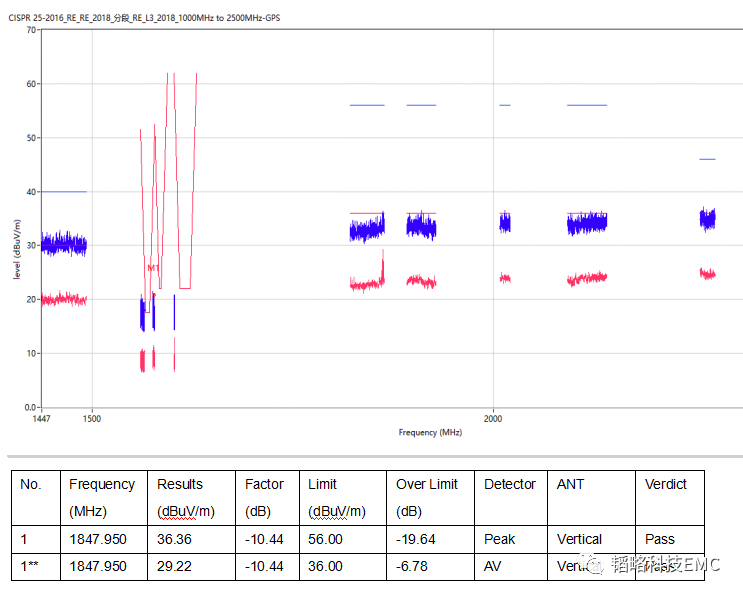Select the Over Limit column header
This screenshot has height=596, width=743.
pyautogui.click(x=427, y=484)
